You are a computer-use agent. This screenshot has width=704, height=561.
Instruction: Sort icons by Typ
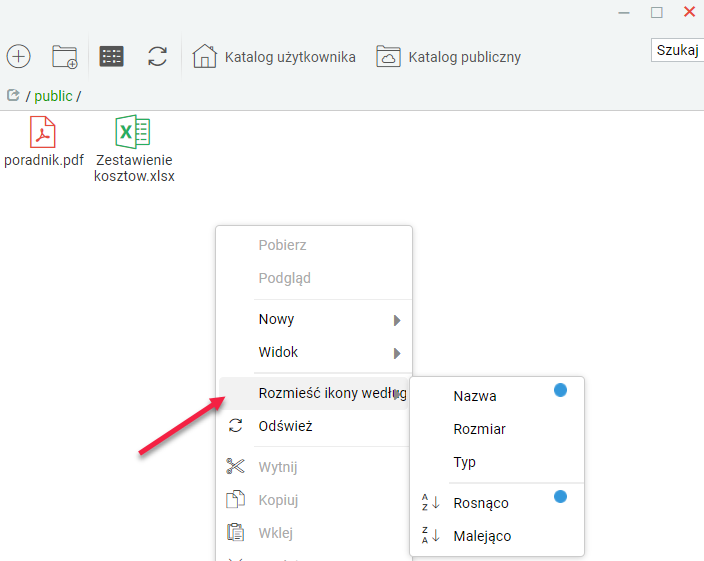click(497, 462)
